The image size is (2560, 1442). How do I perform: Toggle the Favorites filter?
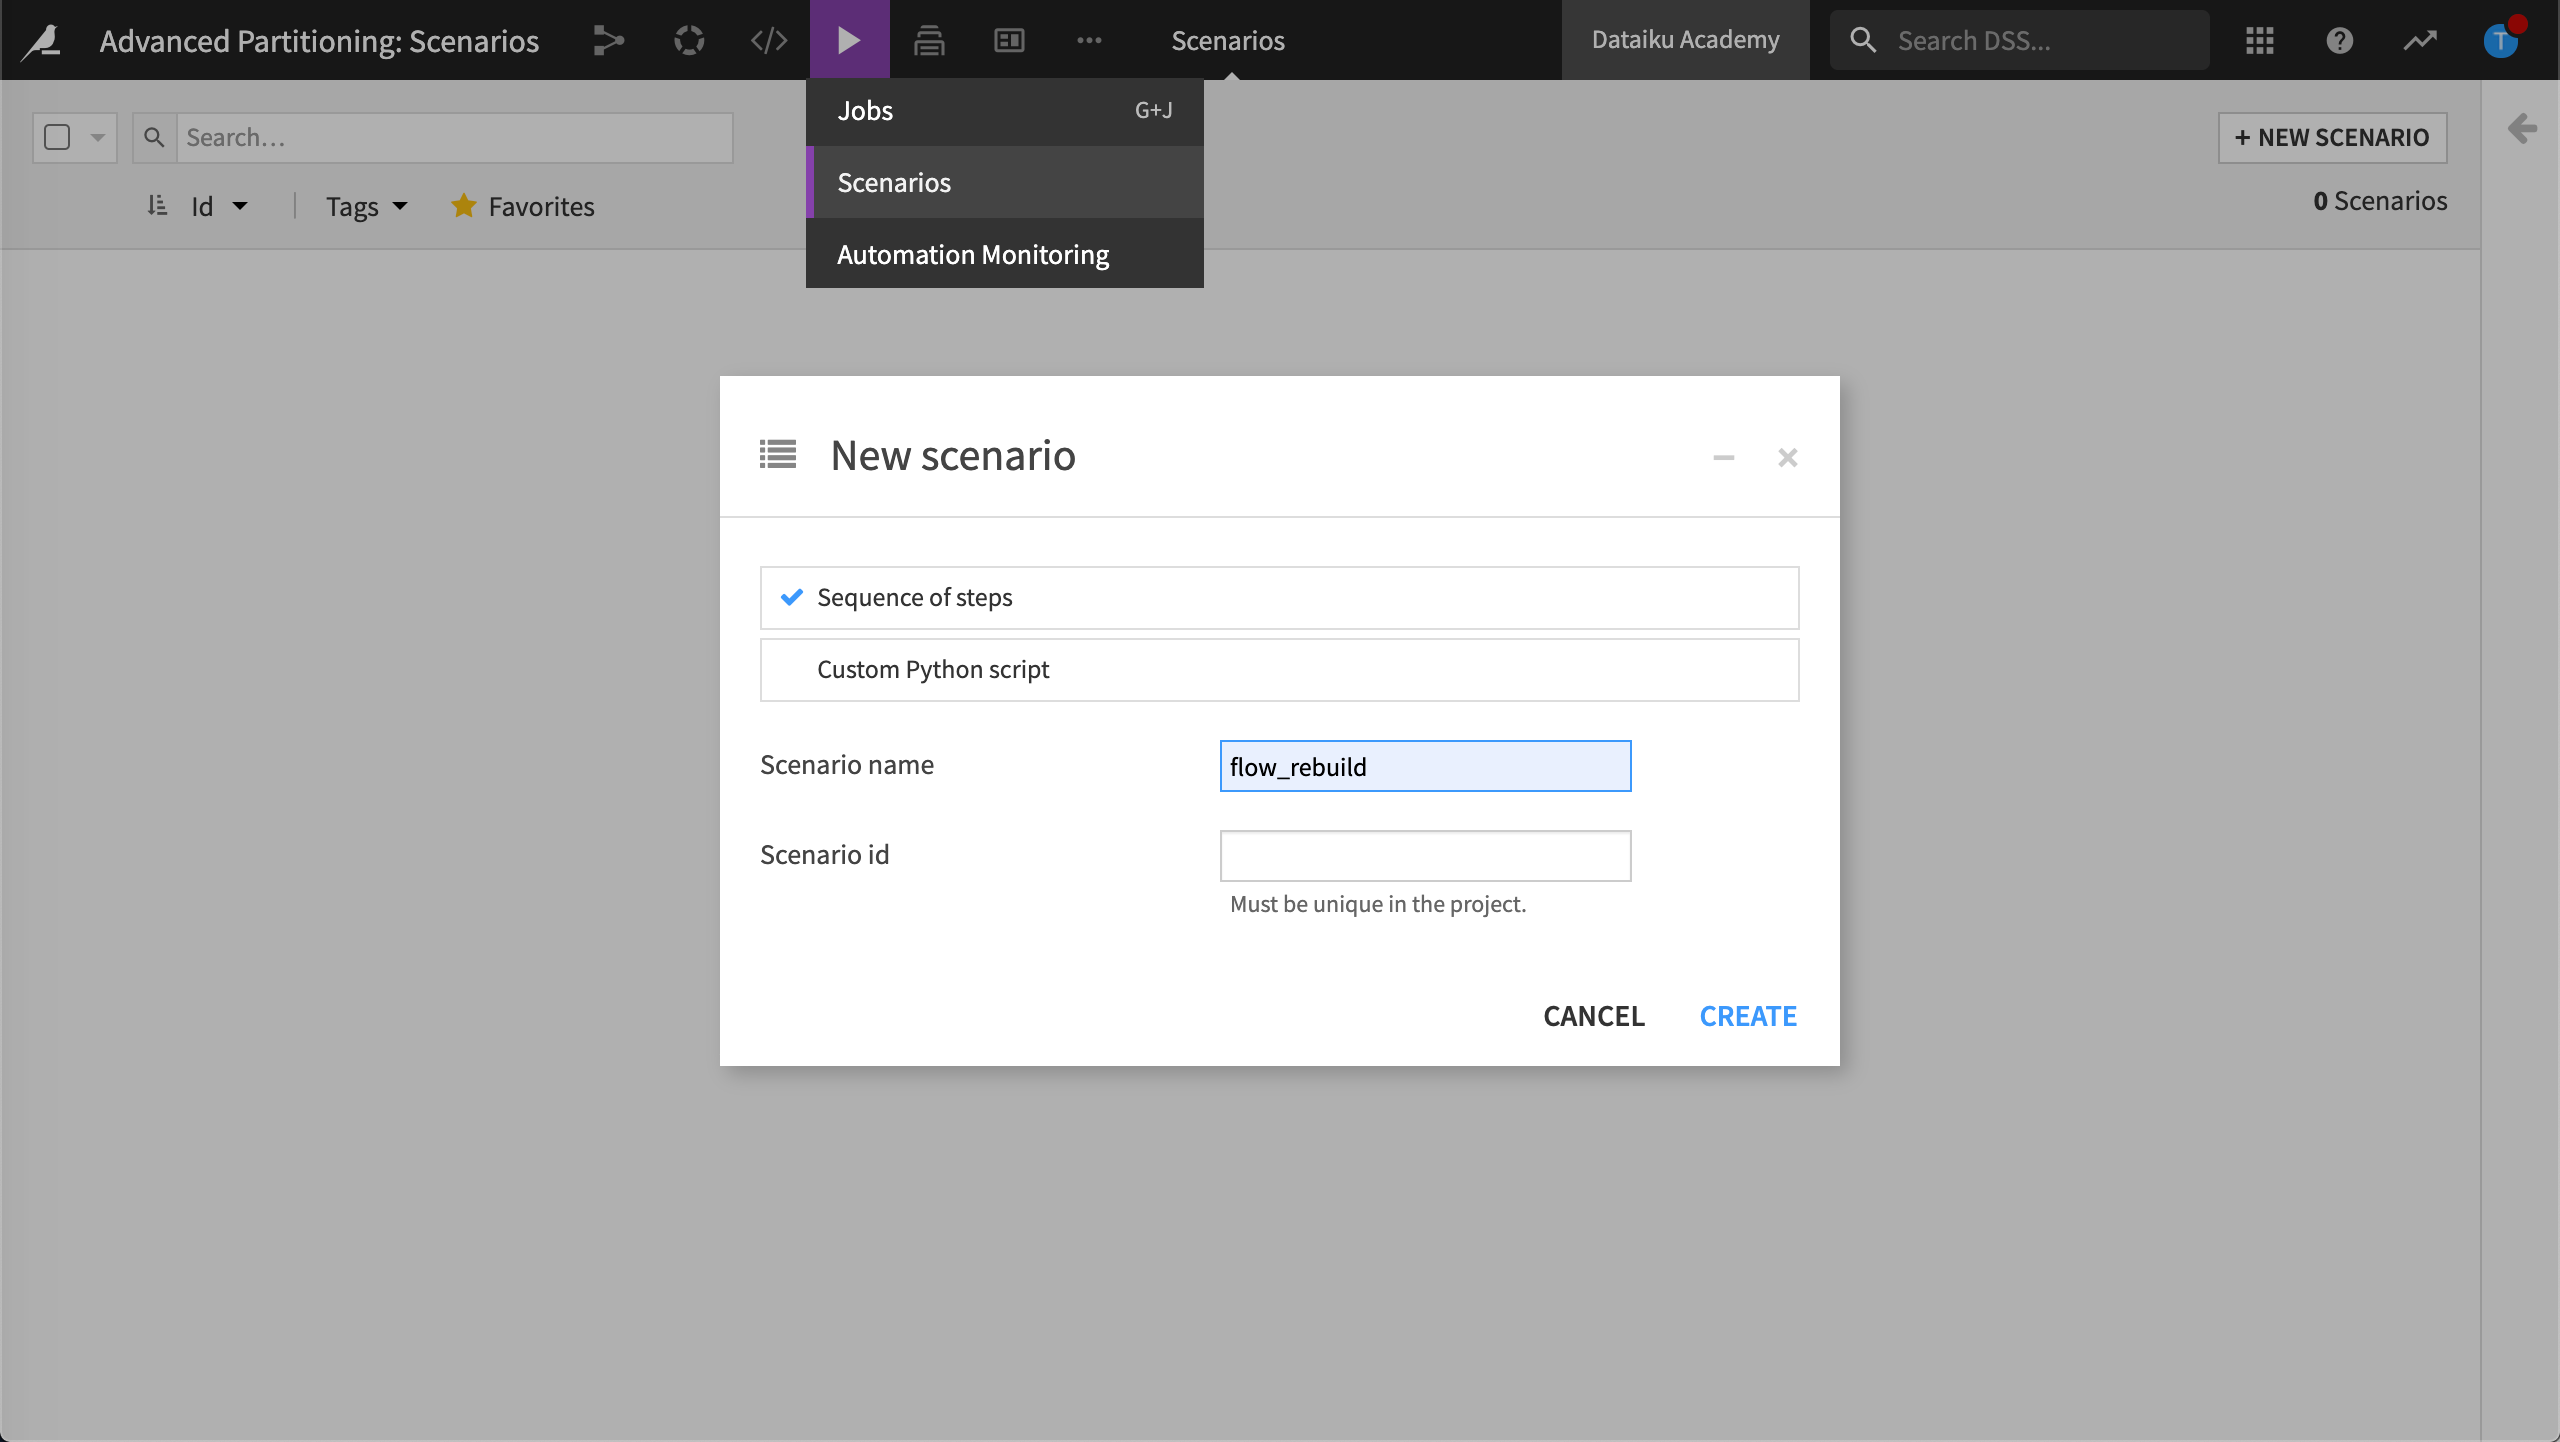click(x=520, y=206)
